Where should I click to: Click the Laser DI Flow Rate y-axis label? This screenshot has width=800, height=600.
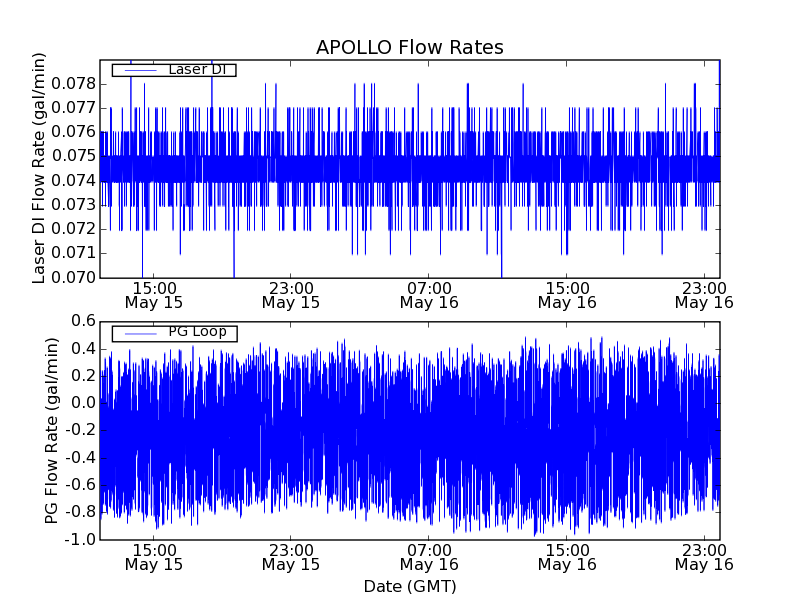(40, 168)
